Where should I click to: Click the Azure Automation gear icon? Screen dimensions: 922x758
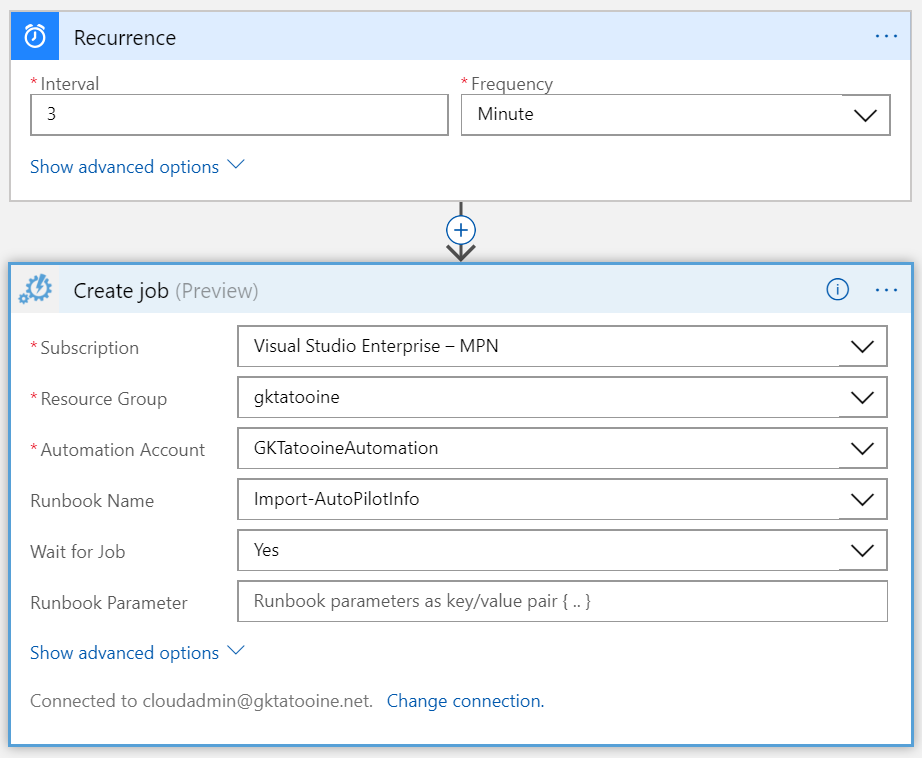coord(35,290)
